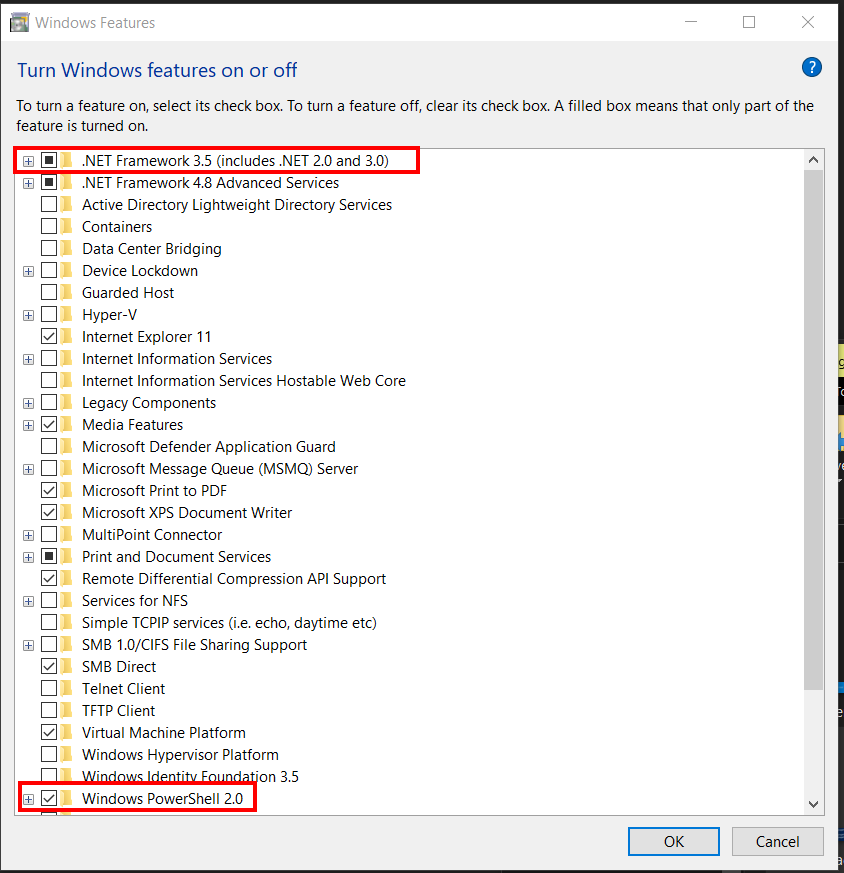Image resolution: width=844 pixels, height=873 pixels.
Task: Uncheck Microsoft XPS Document Writer
Action: point(49,512)
